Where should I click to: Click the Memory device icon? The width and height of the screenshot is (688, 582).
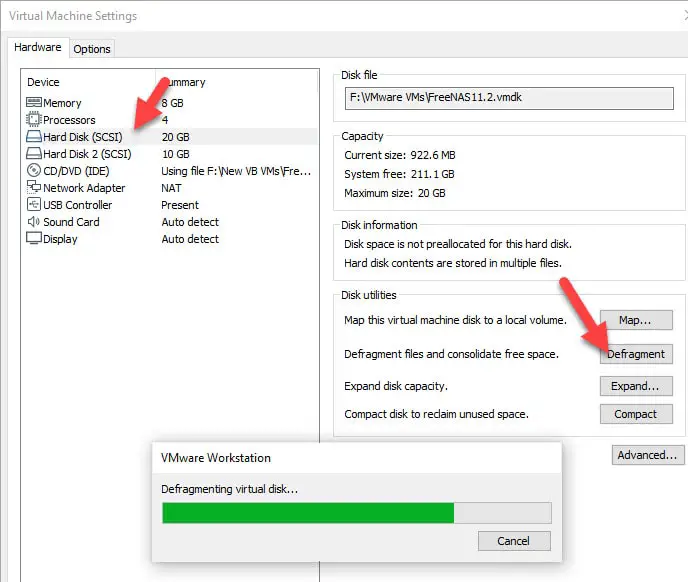(x=34, y=103)
